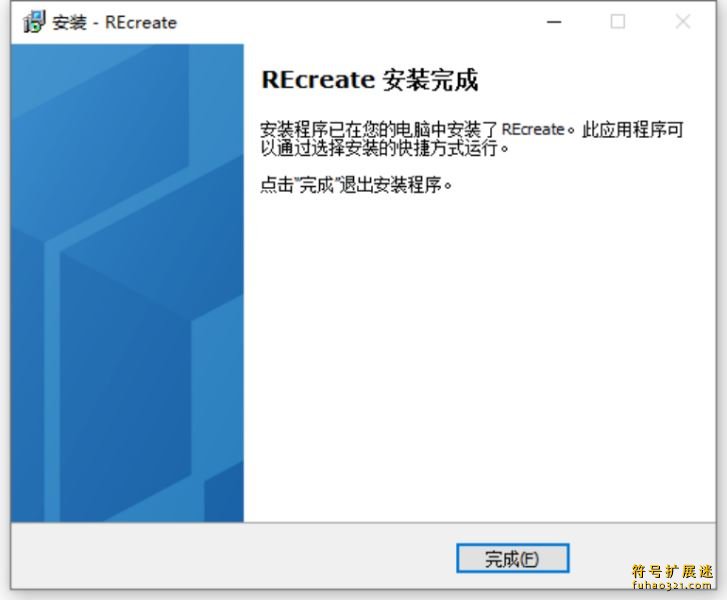
Task: Click the window title '安装 - REcreate'
Action: pyautogui.click(x=115, y=23)
